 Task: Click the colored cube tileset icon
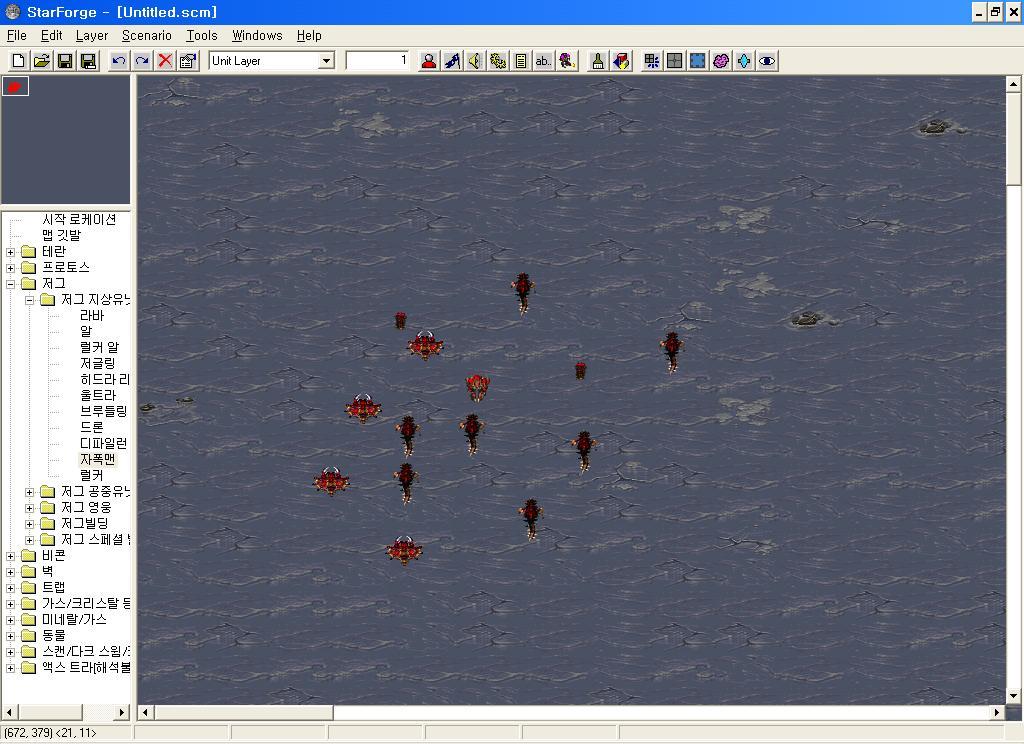point(621,61)
